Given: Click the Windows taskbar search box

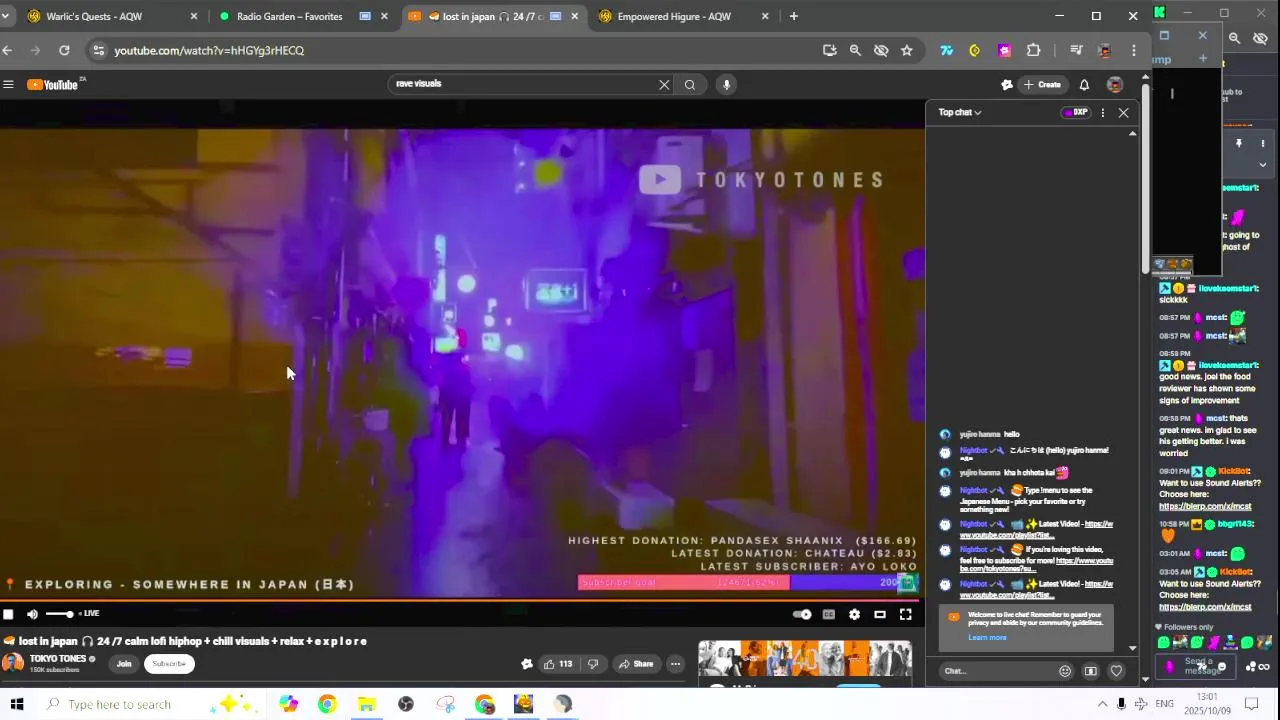Looking at the screenshot, I should pyautogui.click(x=150, y=704).
